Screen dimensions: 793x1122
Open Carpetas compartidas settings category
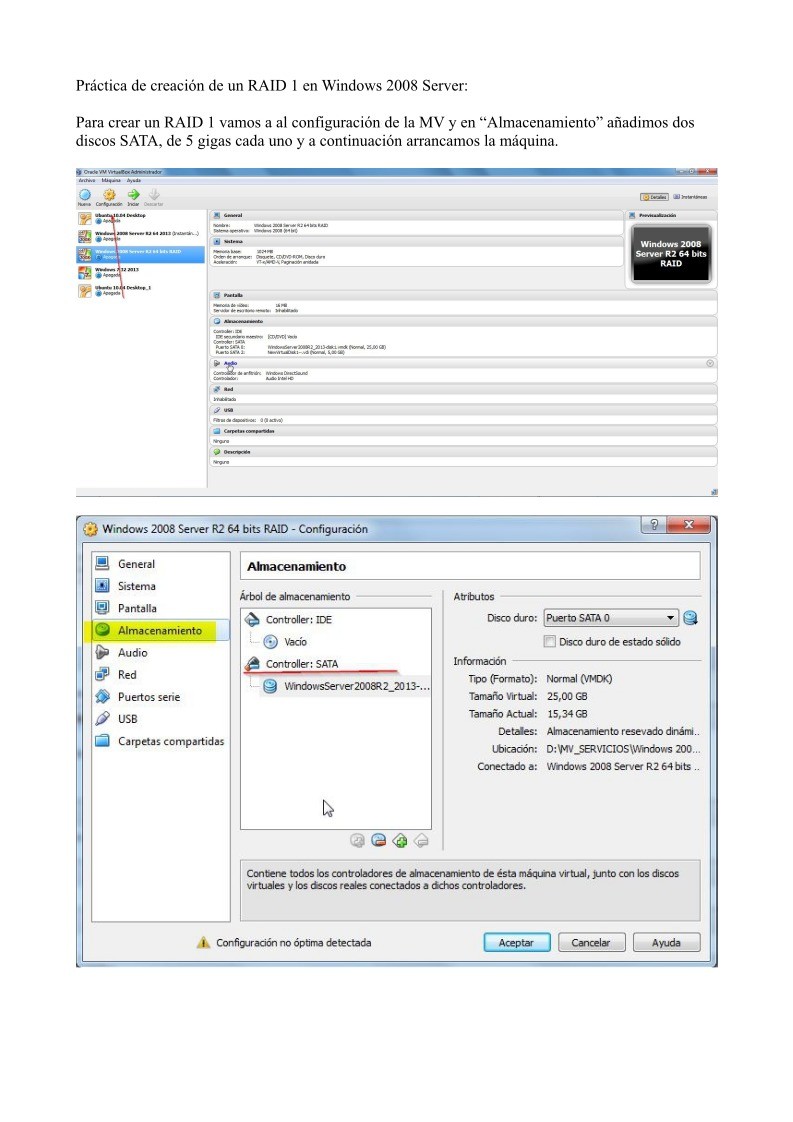pyautogui.click(x=170, y=741)
